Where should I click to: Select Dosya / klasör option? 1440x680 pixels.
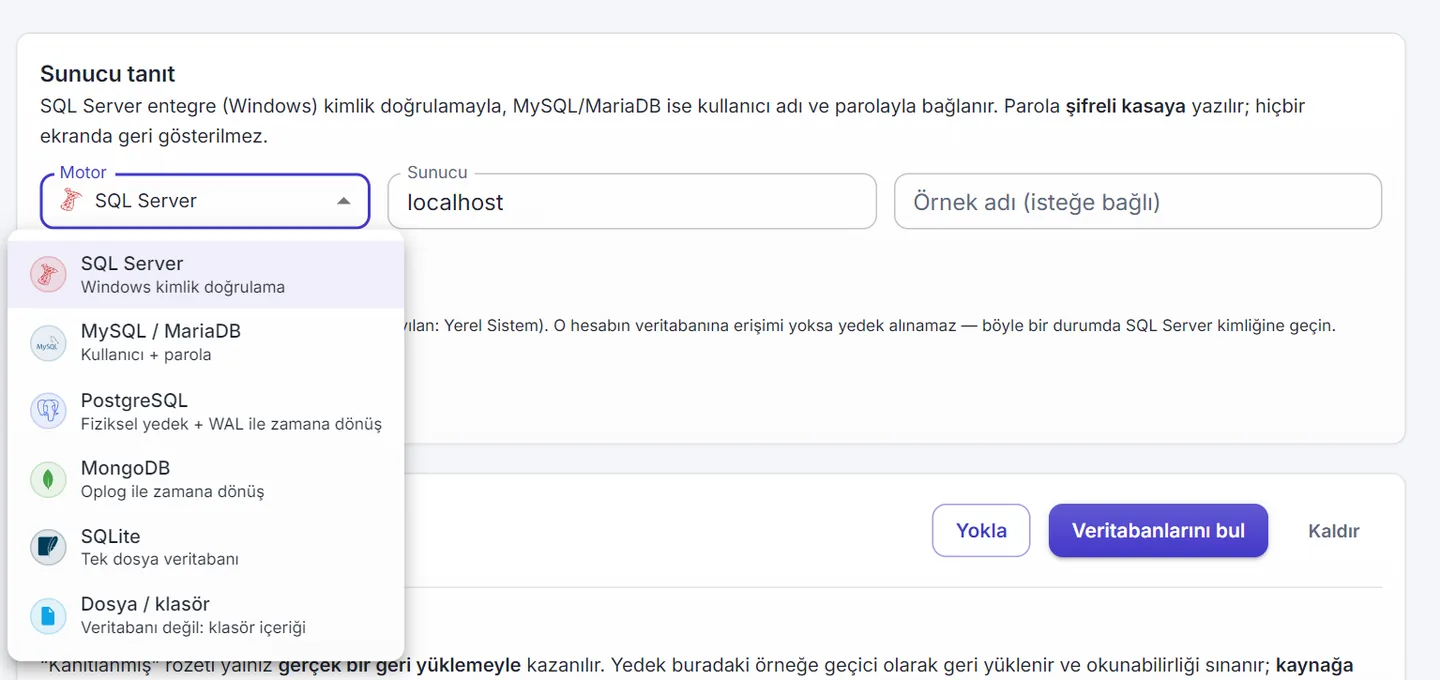[x=206, y=614]
